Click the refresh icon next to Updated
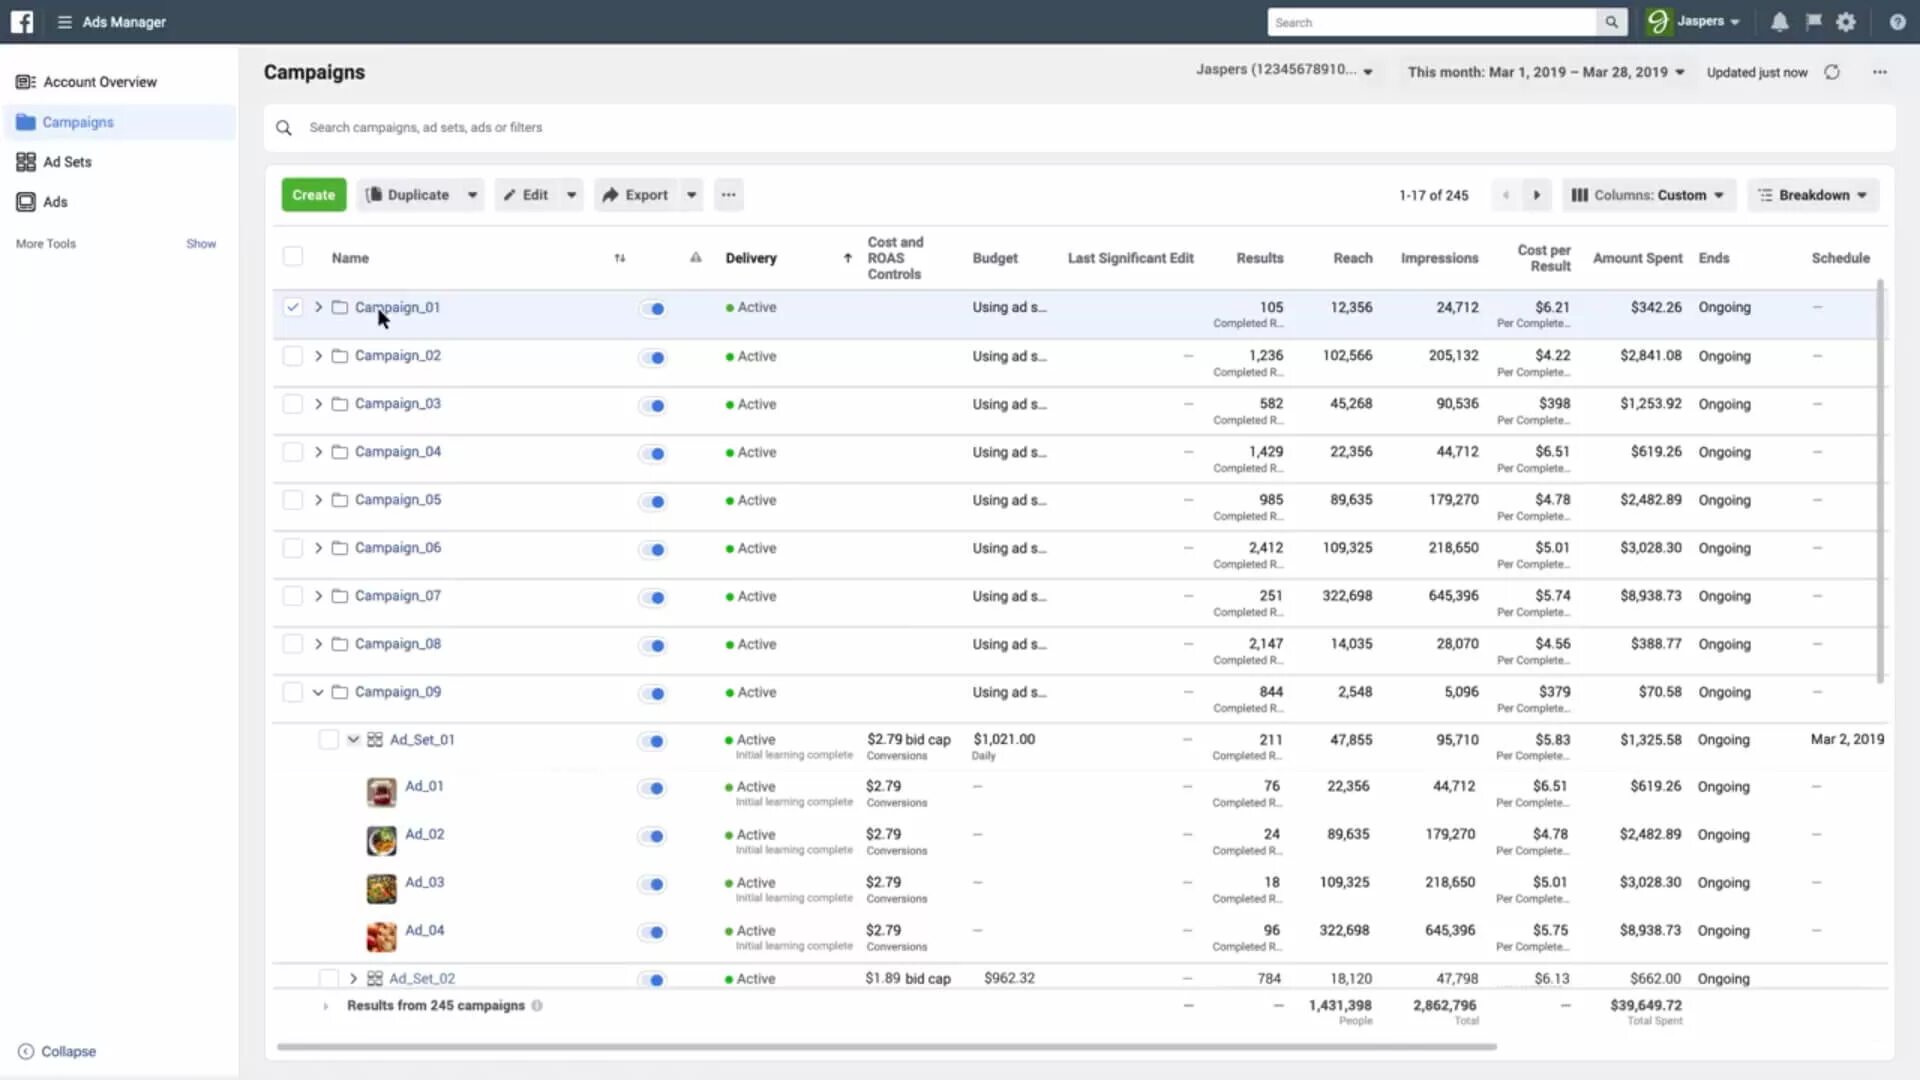The height and width of the screenshot is (1080, 1920). 1836,71
